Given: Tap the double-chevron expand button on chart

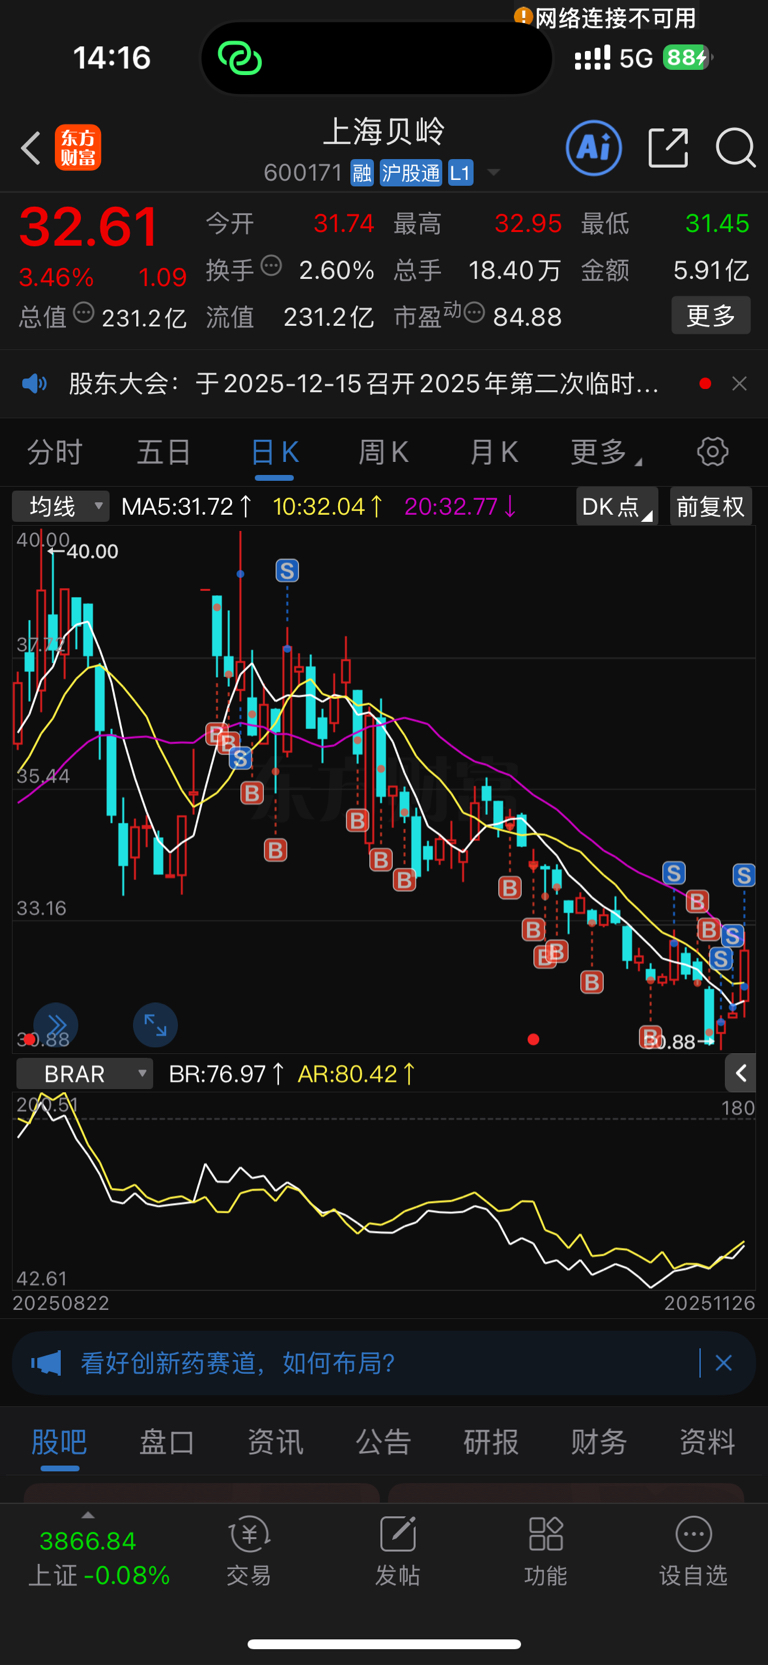Looking at the screenshot, I should (x=56, y=1025).
